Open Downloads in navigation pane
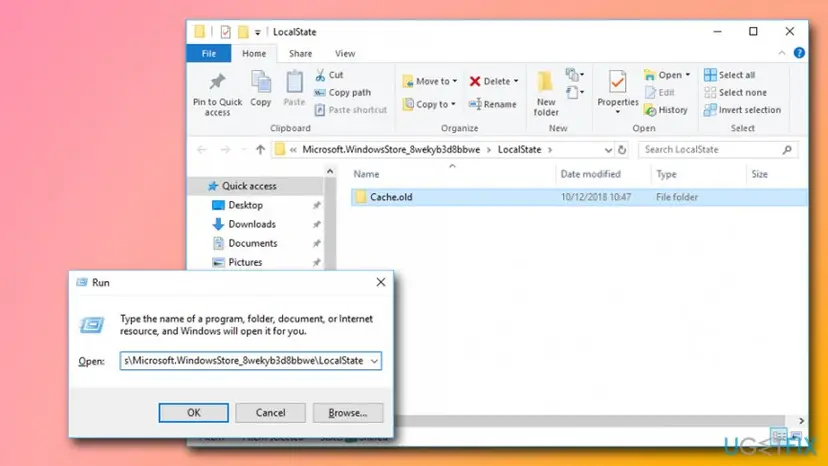Screen dimensions: 828x466 252,224
